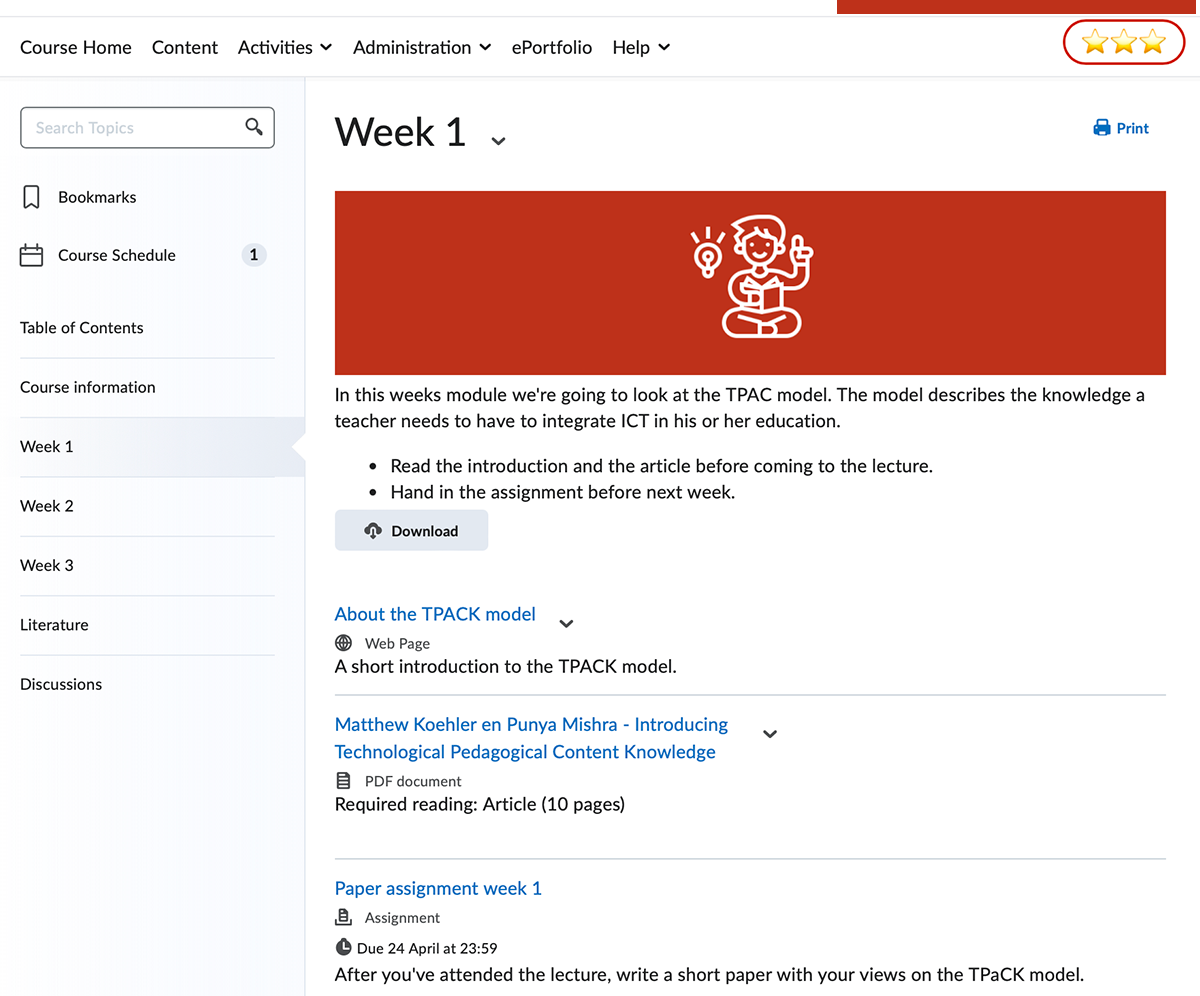Open Bookmarks in the sidebar
Screen dimensions: 1200x996
pos(96,197)
